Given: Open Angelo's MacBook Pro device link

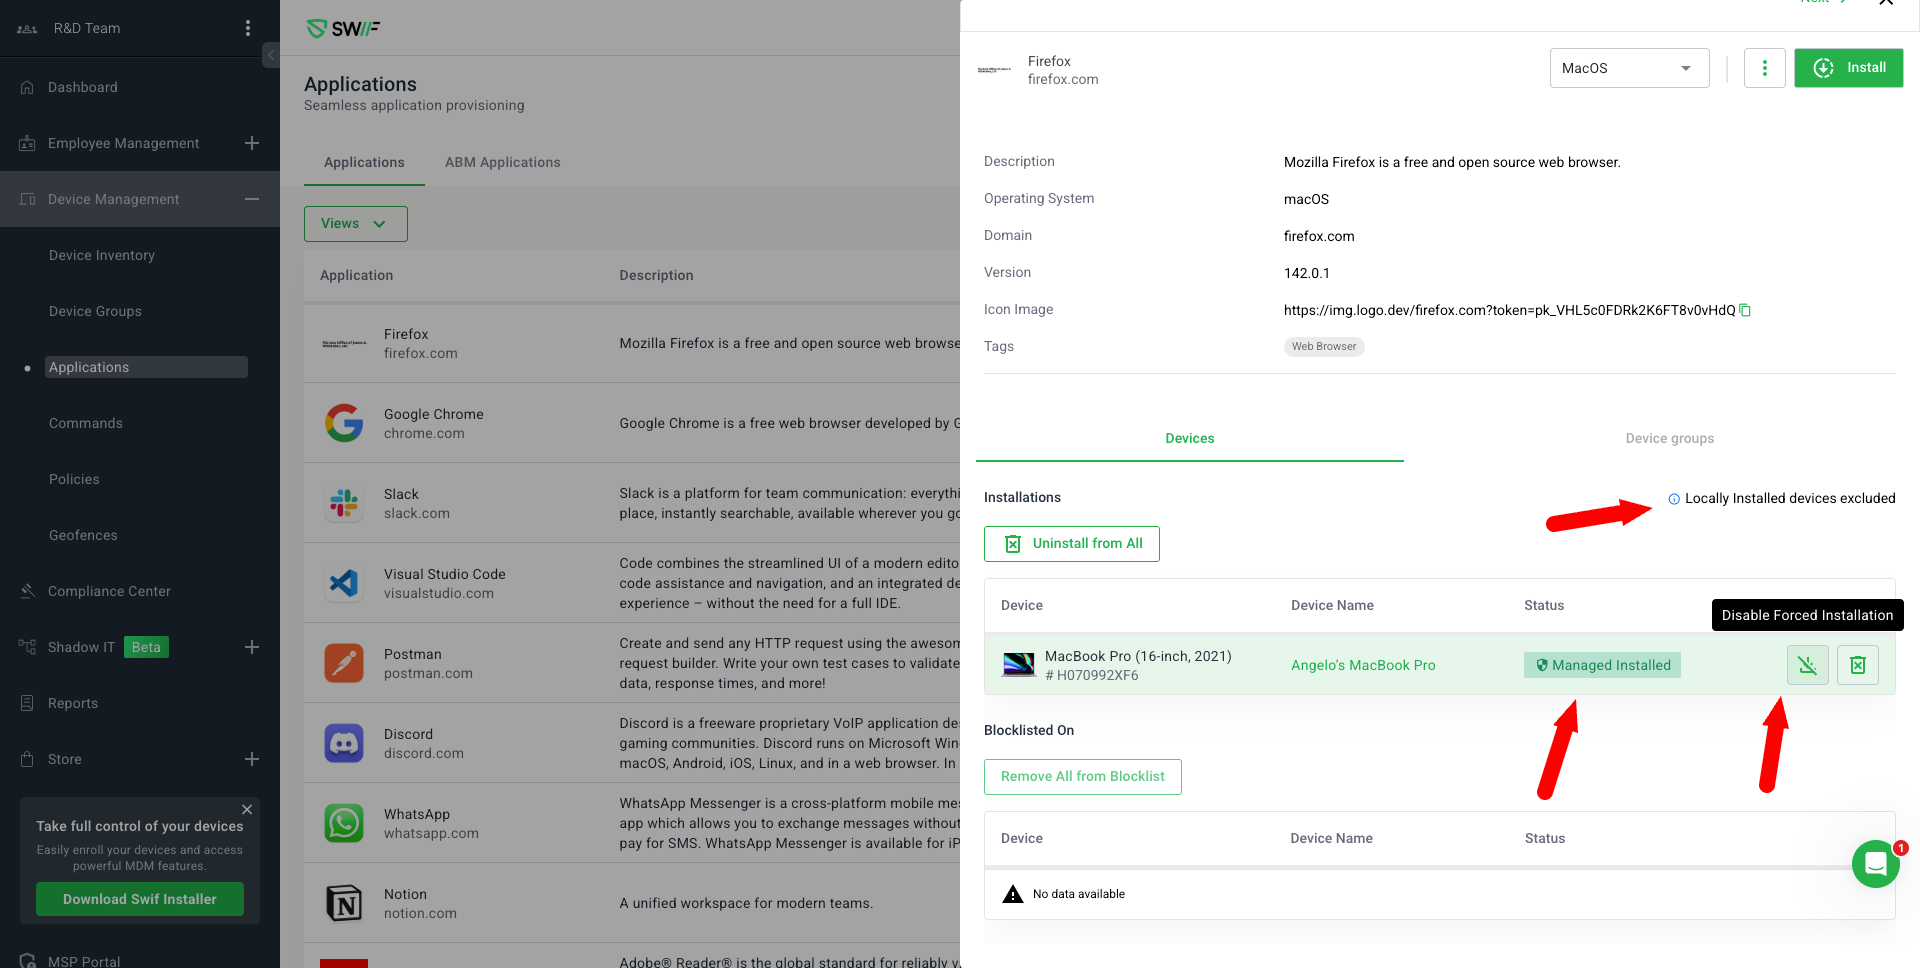Looking at the screenshot, I should click(1362, 665).
